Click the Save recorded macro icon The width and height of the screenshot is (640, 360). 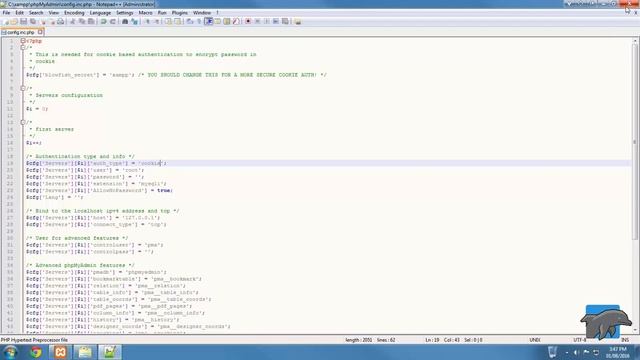tap(285, 21)
